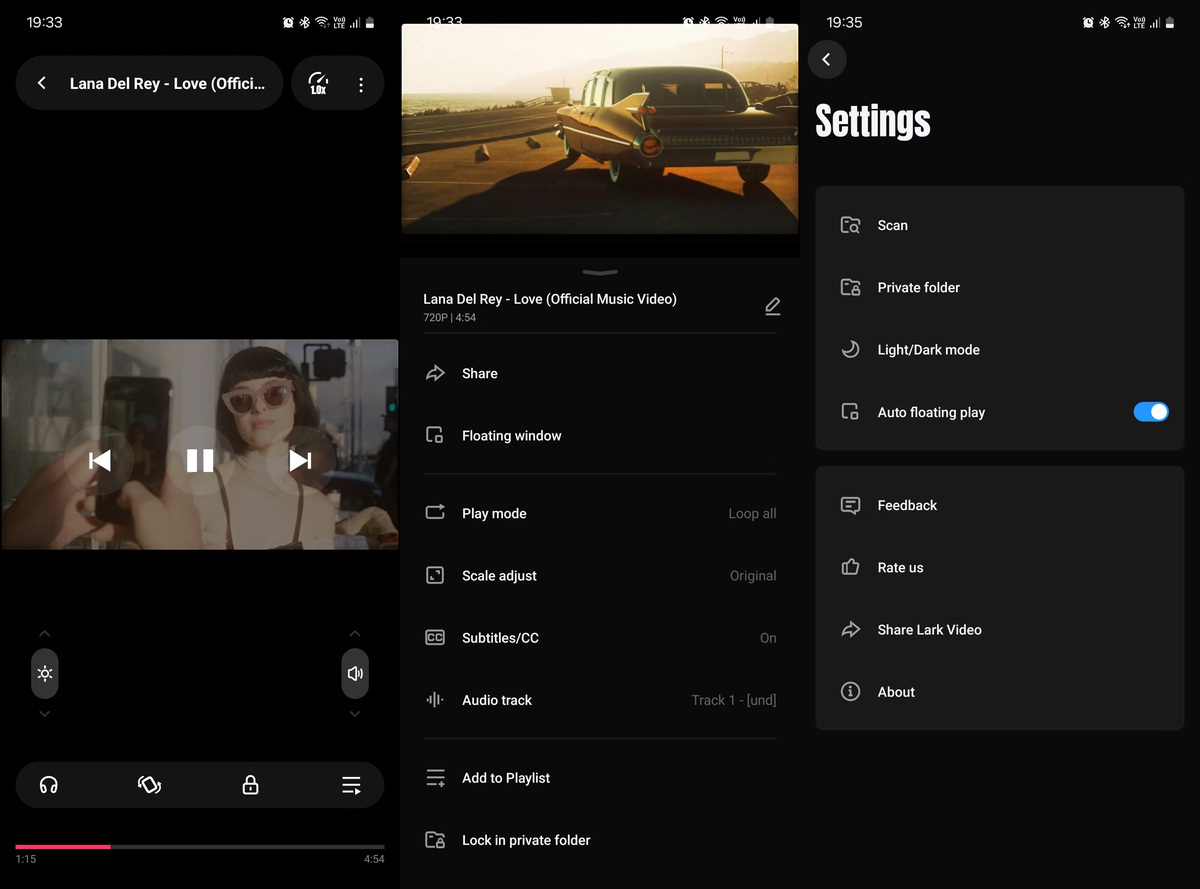Tap the 19:35 clock in status bar

844,22
